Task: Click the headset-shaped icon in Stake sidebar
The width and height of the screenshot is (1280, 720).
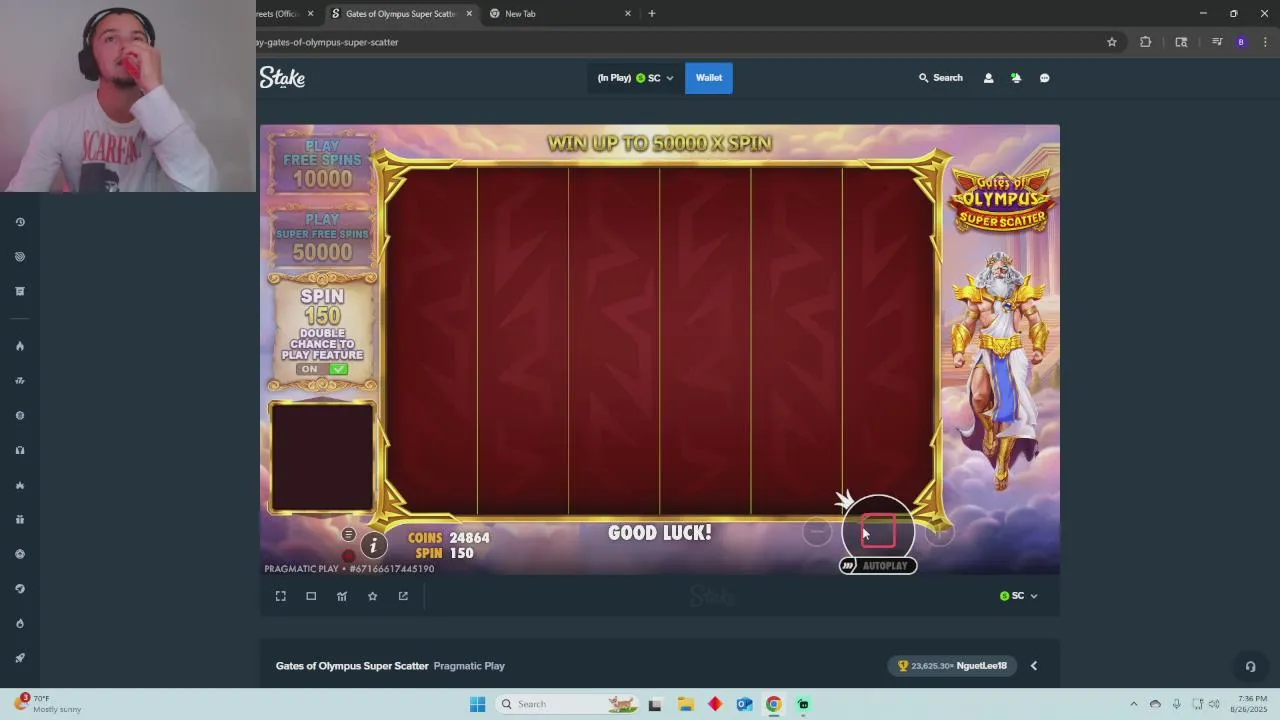Action: pos(20,450)
